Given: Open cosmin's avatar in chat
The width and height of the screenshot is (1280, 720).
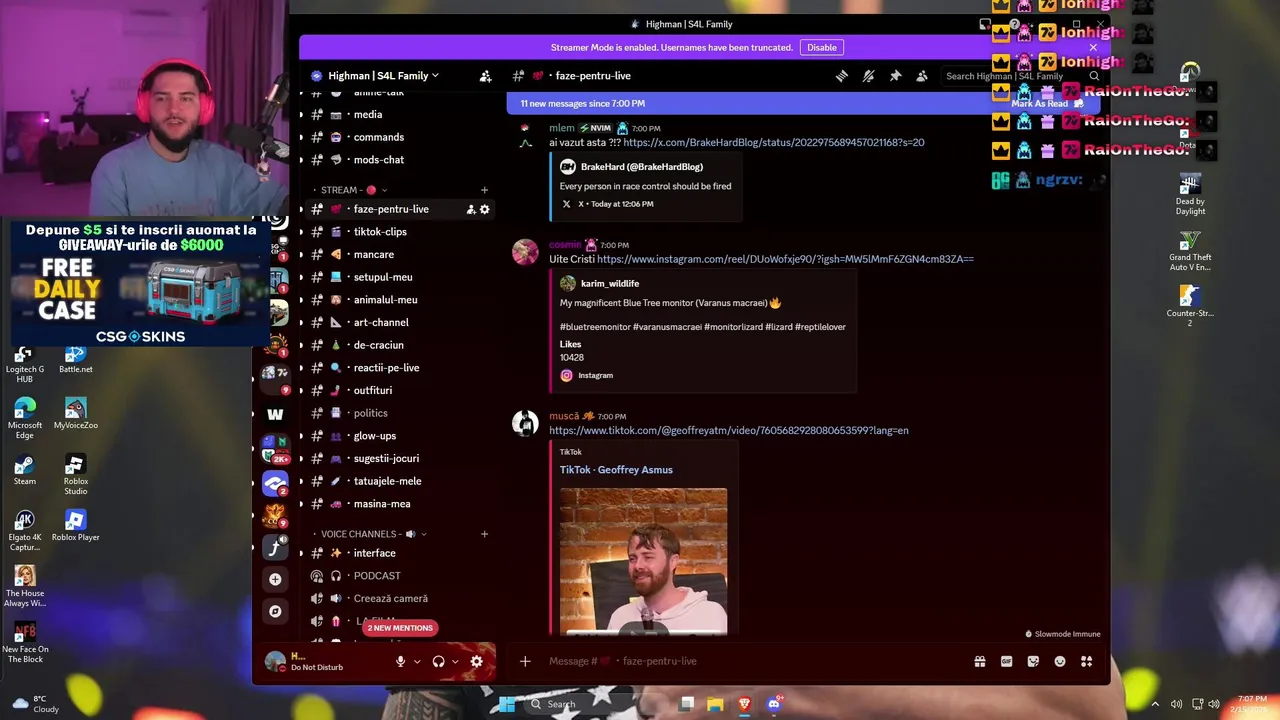Looking at the screenshot, I should coord(526,252).
